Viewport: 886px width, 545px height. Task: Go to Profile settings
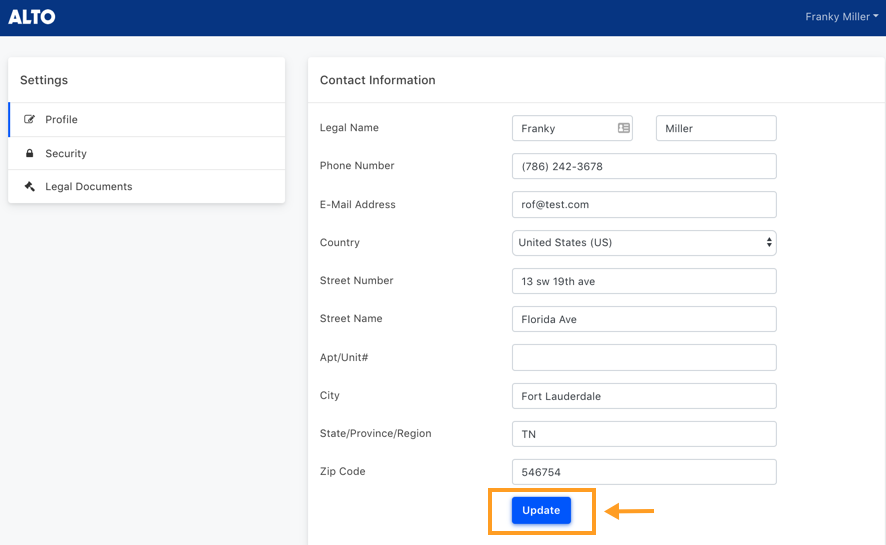146,119
